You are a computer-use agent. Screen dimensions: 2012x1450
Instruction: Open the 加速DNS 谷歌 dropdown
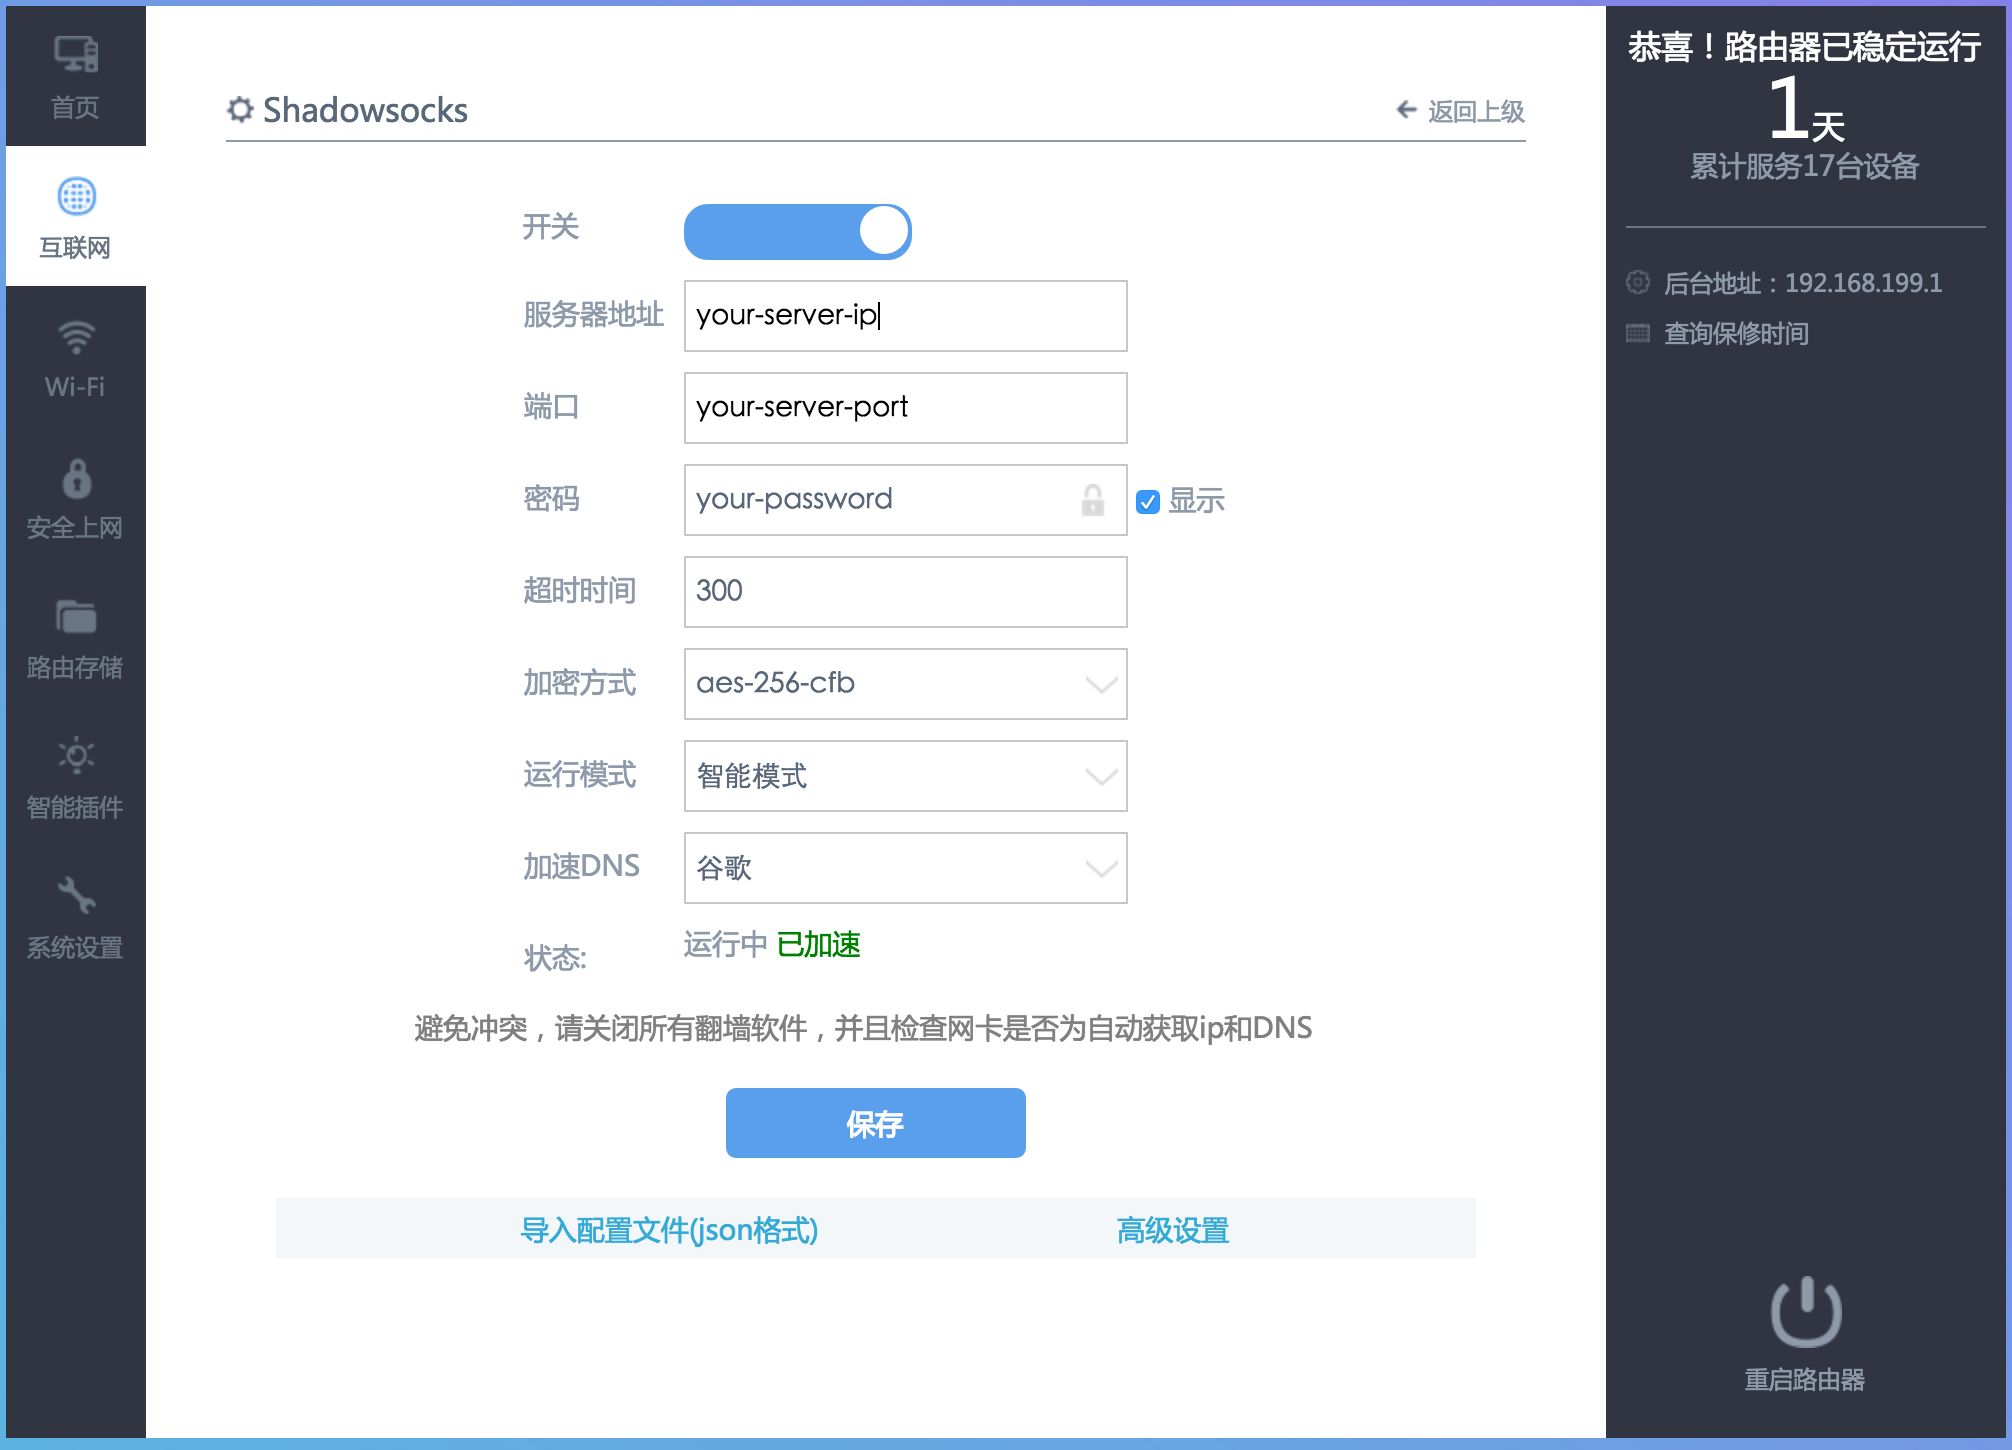pos(905,868)
